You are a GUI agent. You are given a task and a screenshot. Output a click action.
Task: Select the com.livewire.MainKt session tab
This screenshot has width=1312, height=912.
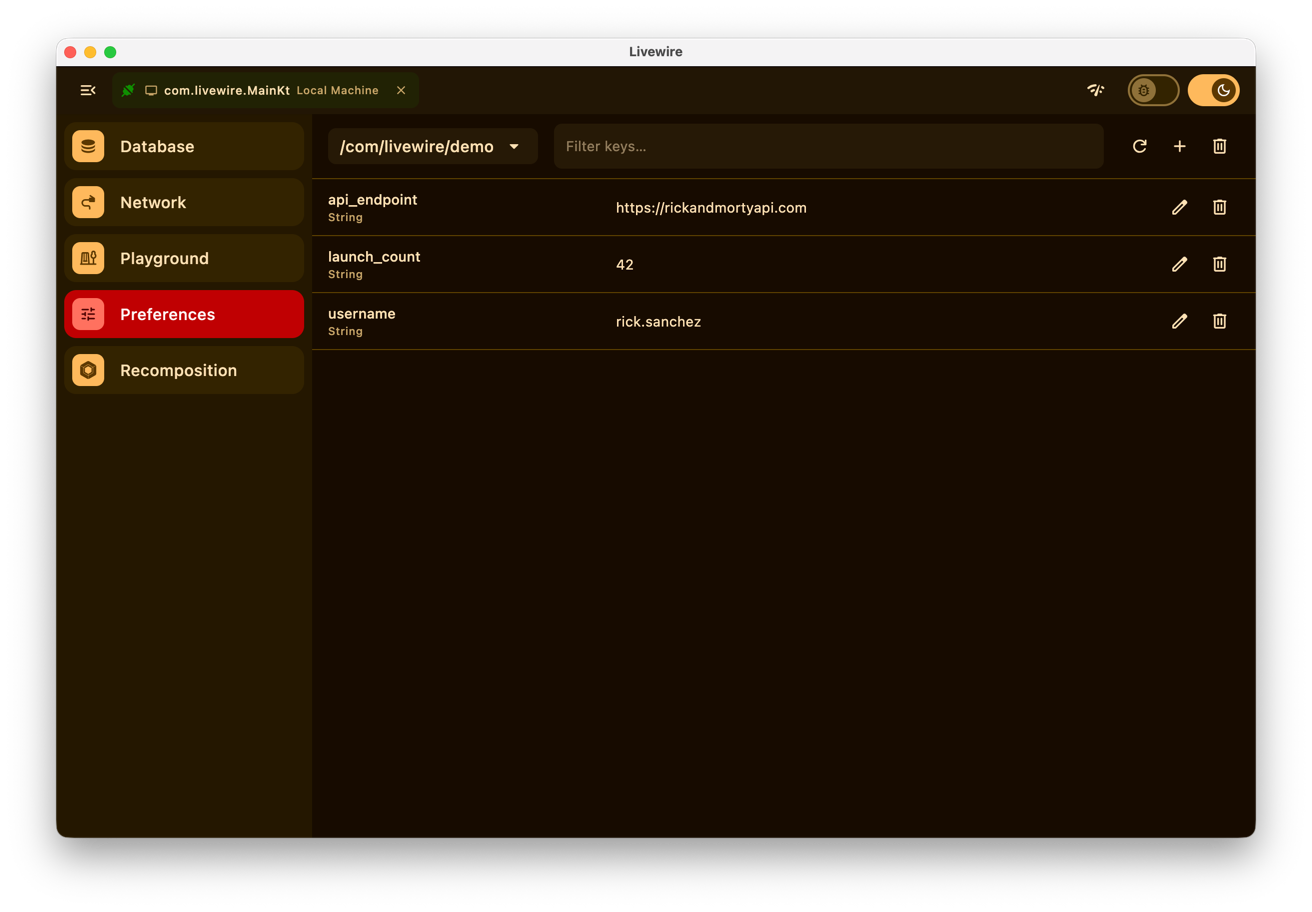tap(265, 90)
